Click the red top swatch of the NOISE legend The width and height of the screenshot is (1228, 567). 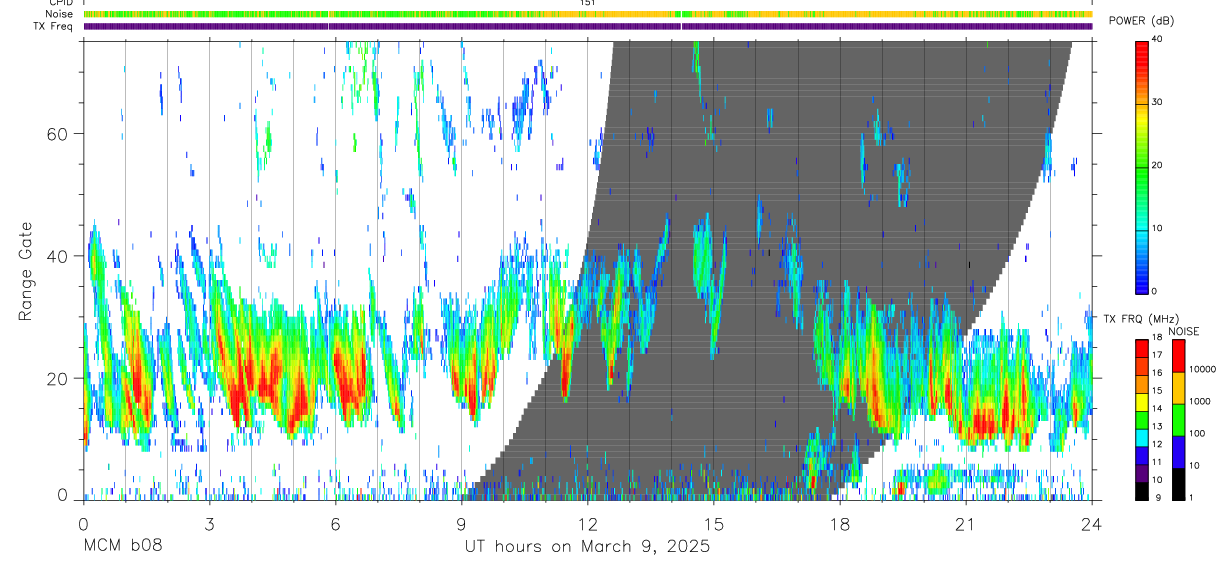point(1178,356)
